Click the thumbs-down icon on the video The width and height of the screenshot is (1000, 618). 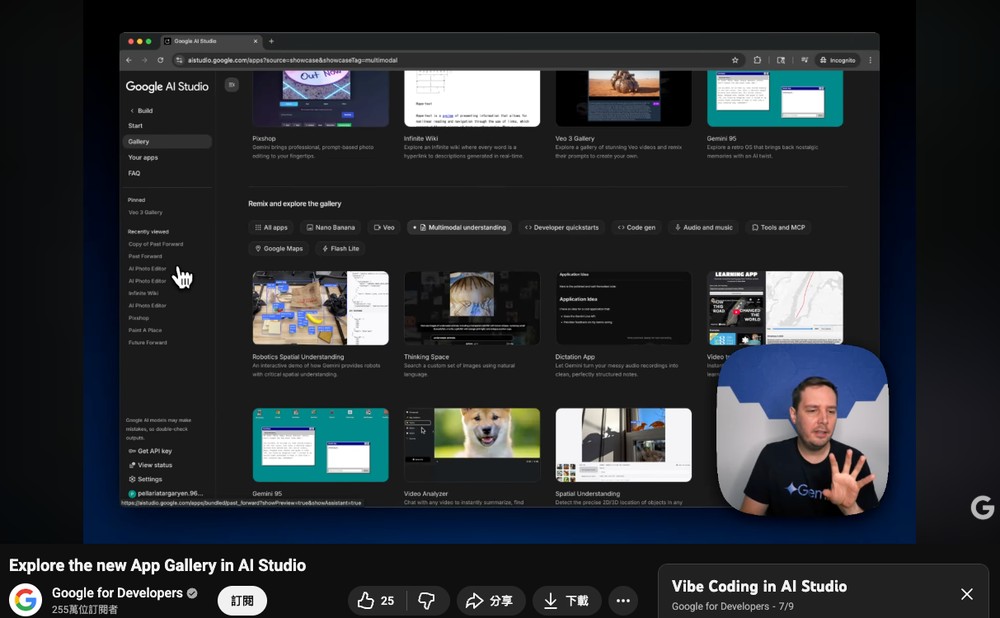click(428, 600)
